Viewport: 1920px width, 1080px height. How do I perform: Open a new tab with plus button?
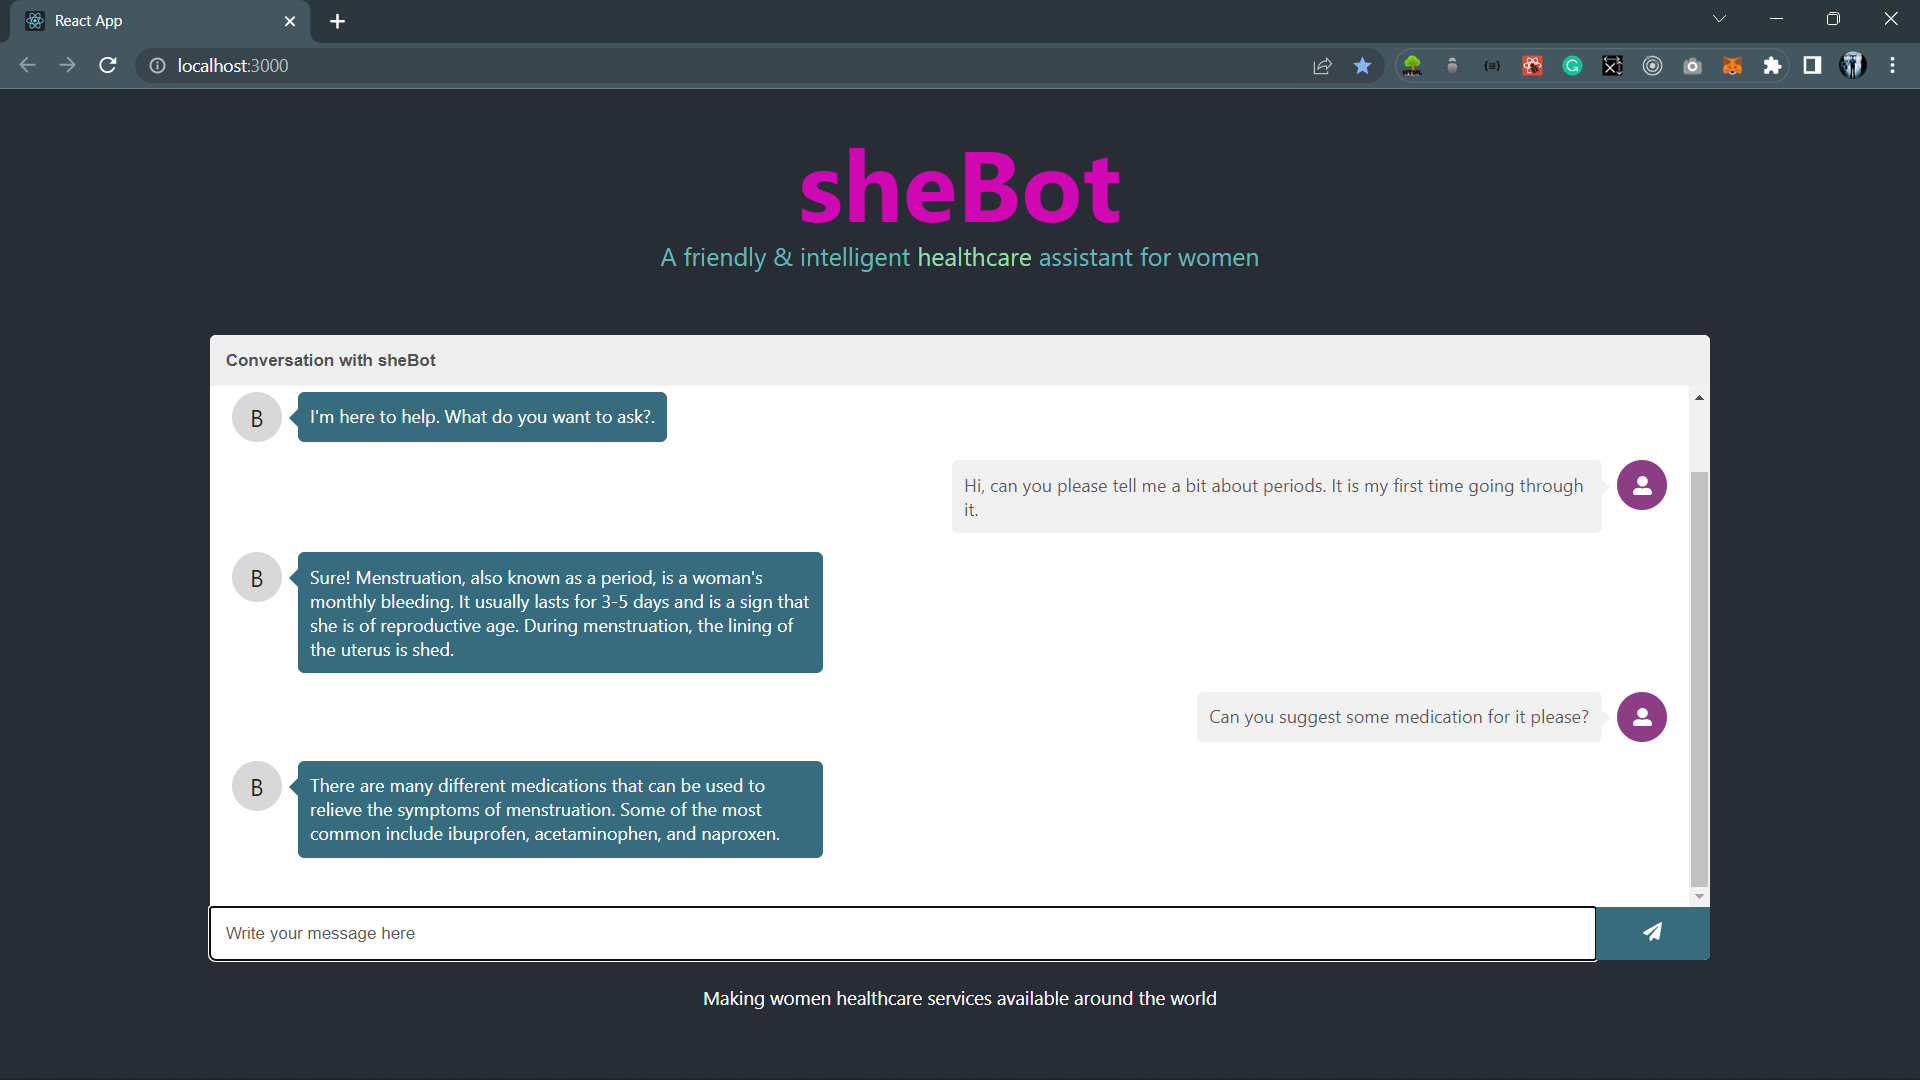pos(337,21)
